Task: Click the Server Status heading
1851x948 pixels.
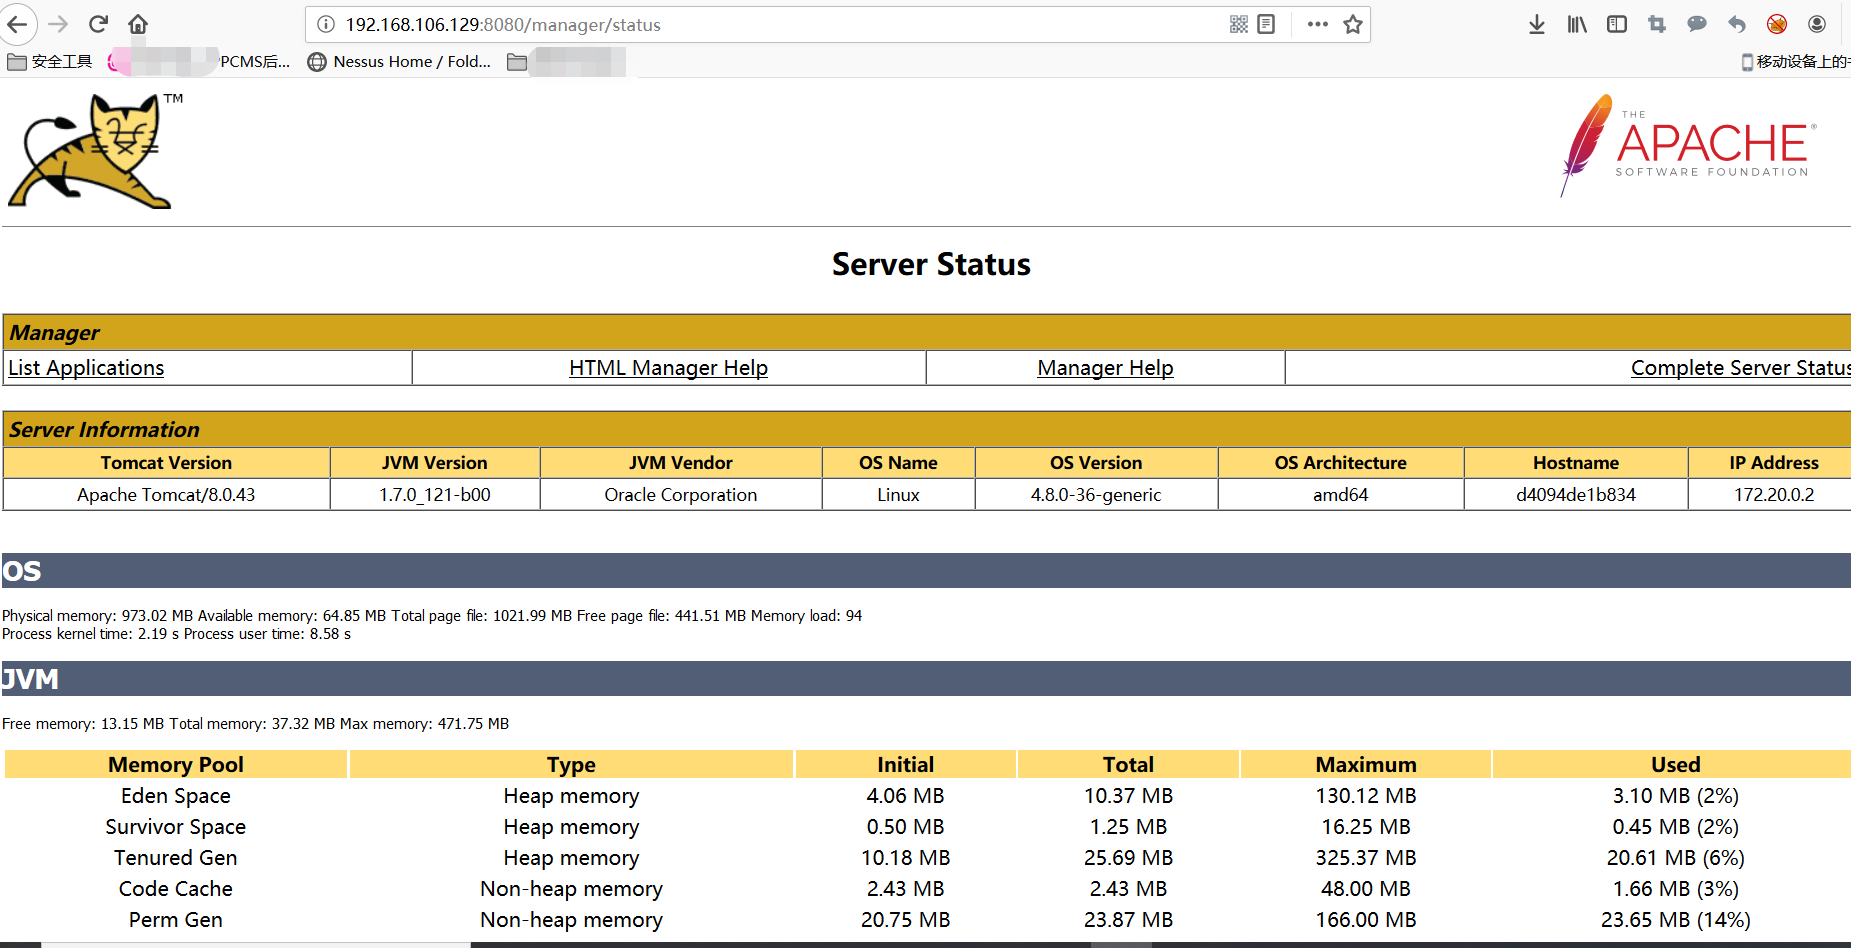Action: 931,264
